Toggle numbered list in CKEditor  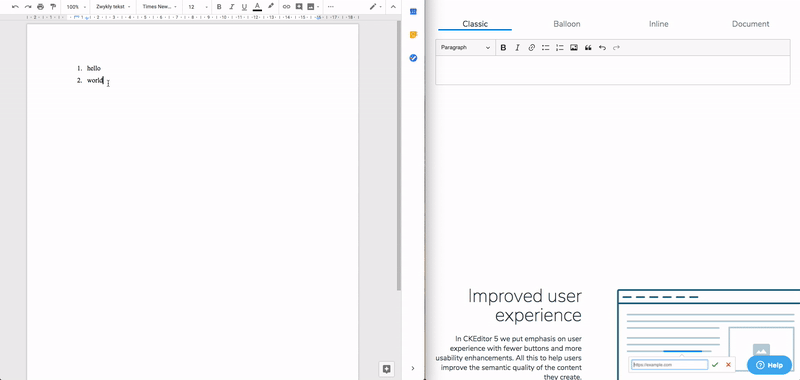tap(560, 47)
